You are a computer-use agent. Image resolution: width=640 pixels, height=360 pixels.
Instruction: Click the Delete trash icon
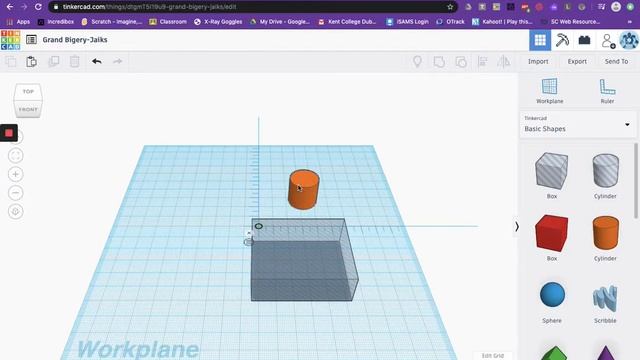click(74, 62)
